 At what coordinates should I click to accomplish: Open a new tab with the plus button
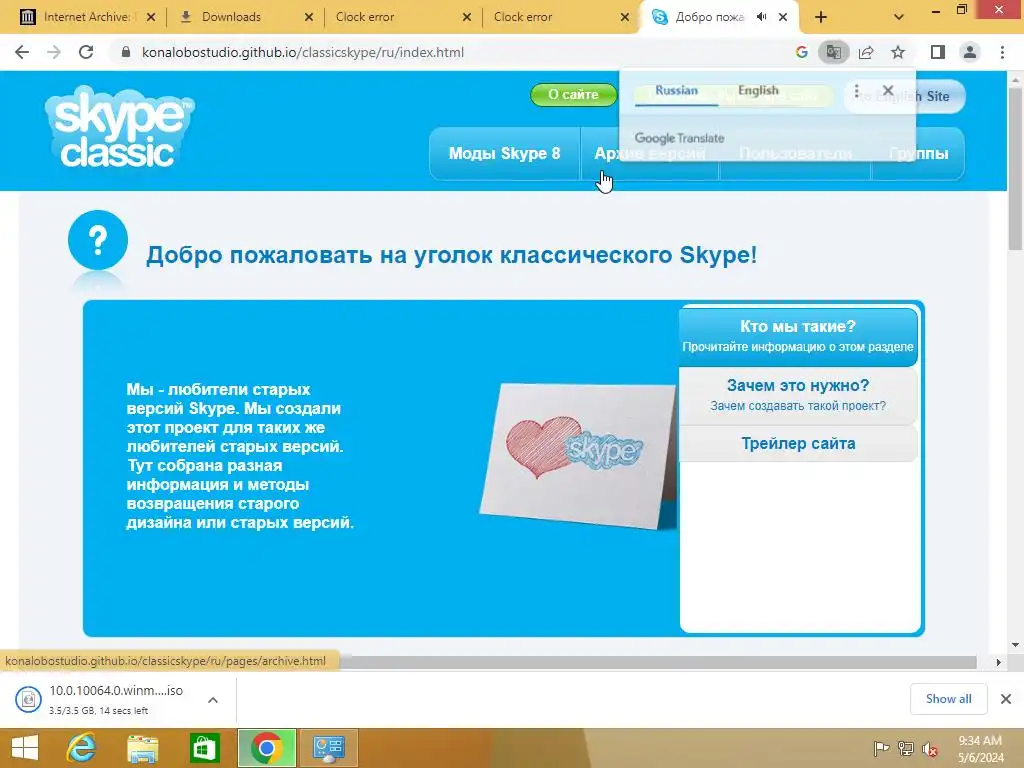point(821,17)
